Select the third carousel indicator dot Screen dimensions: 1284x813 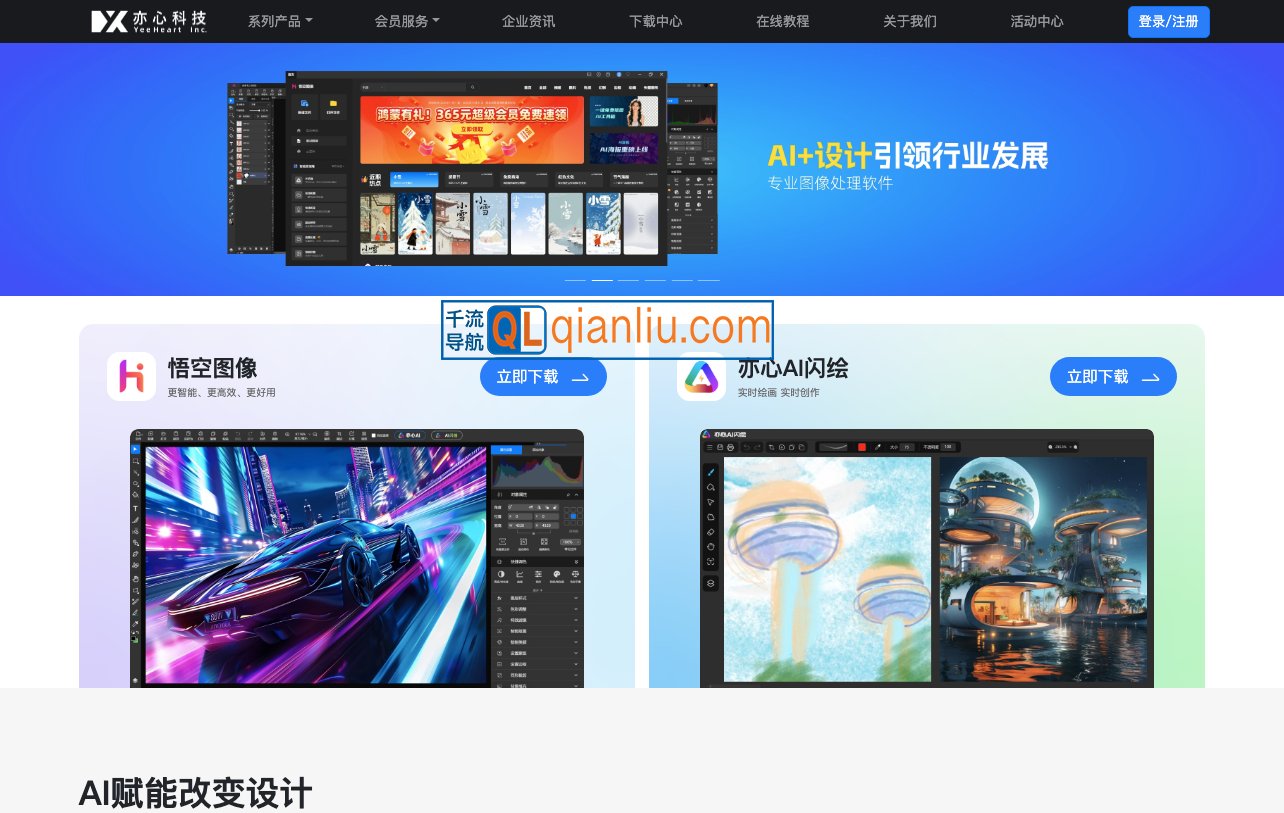pos(628,281)
